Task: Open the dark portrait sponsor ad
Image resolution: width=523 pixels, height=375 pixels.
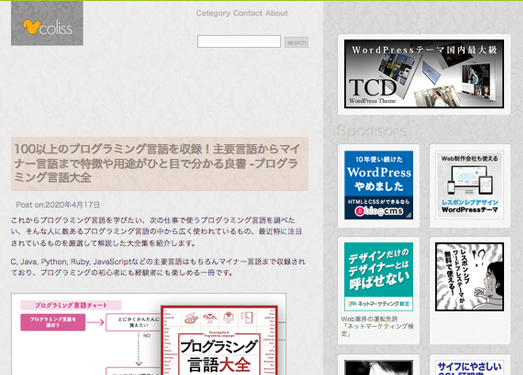Action: [379, 368]
